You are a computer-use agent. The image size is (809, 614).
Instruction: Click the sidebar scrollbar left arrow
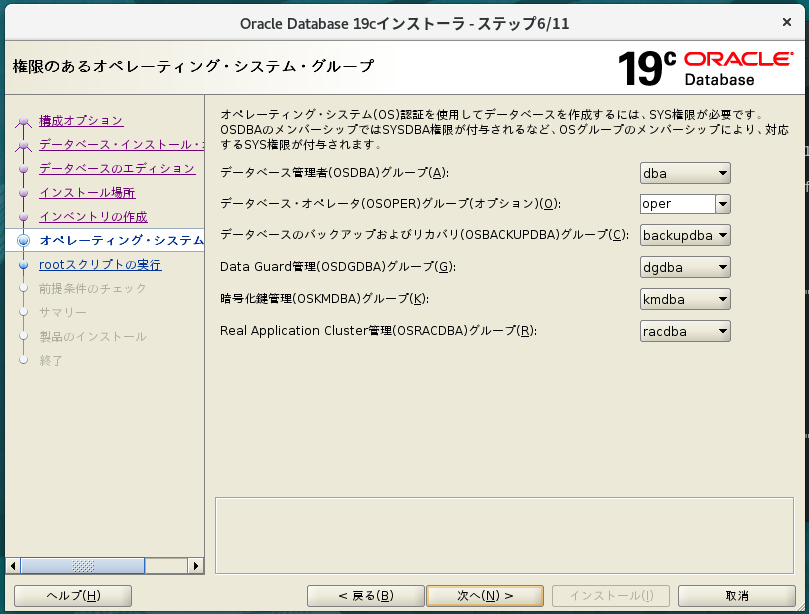pos(13,566)
